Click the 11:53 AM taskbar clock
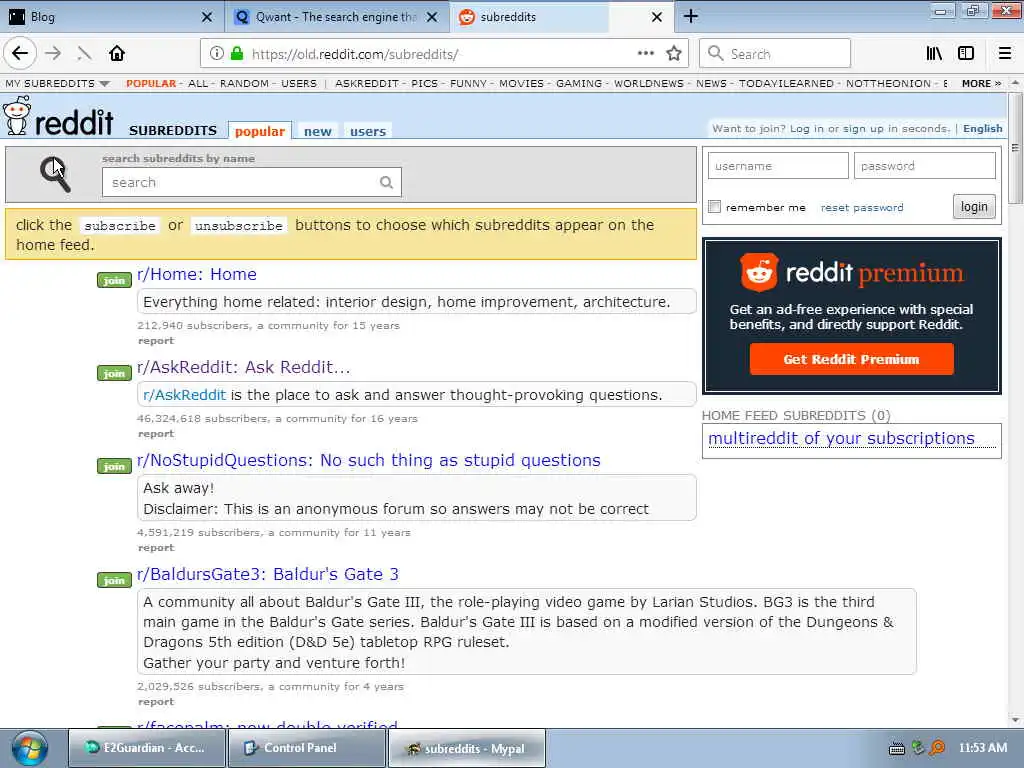 (982, 748)
